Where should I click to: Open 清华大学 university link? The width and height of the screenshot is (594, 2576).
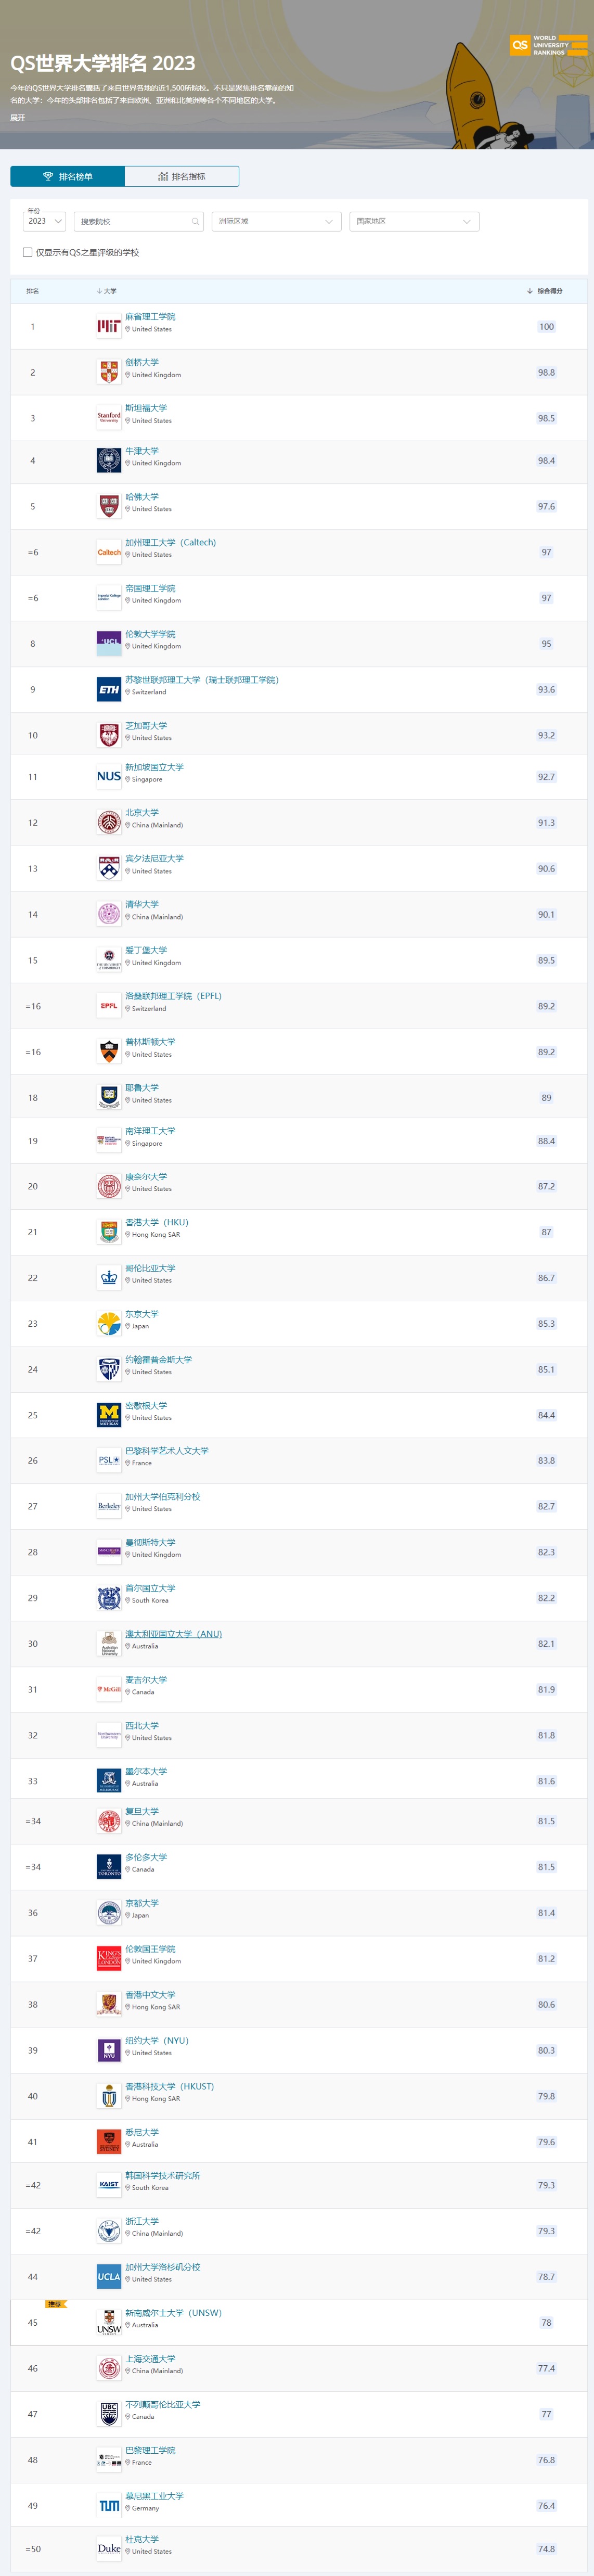point(141,904)
